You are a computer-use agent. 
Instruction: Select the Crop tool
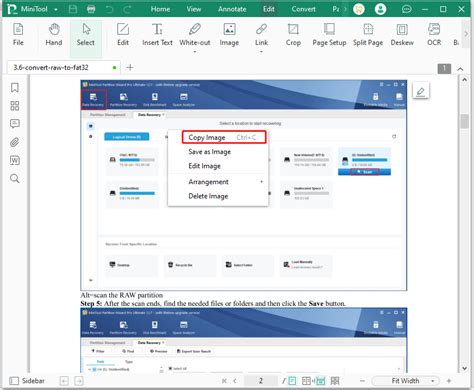click(293, 34)
